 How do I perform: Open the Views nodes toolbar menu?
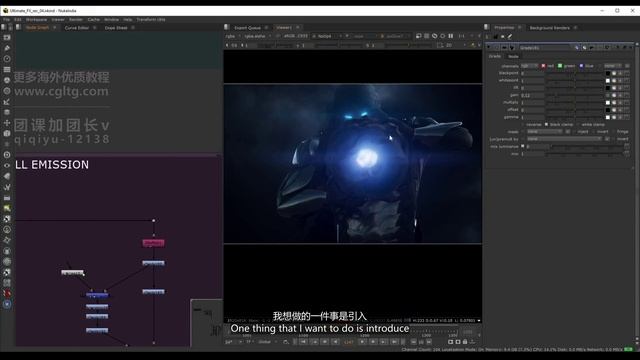coord(7,166)
